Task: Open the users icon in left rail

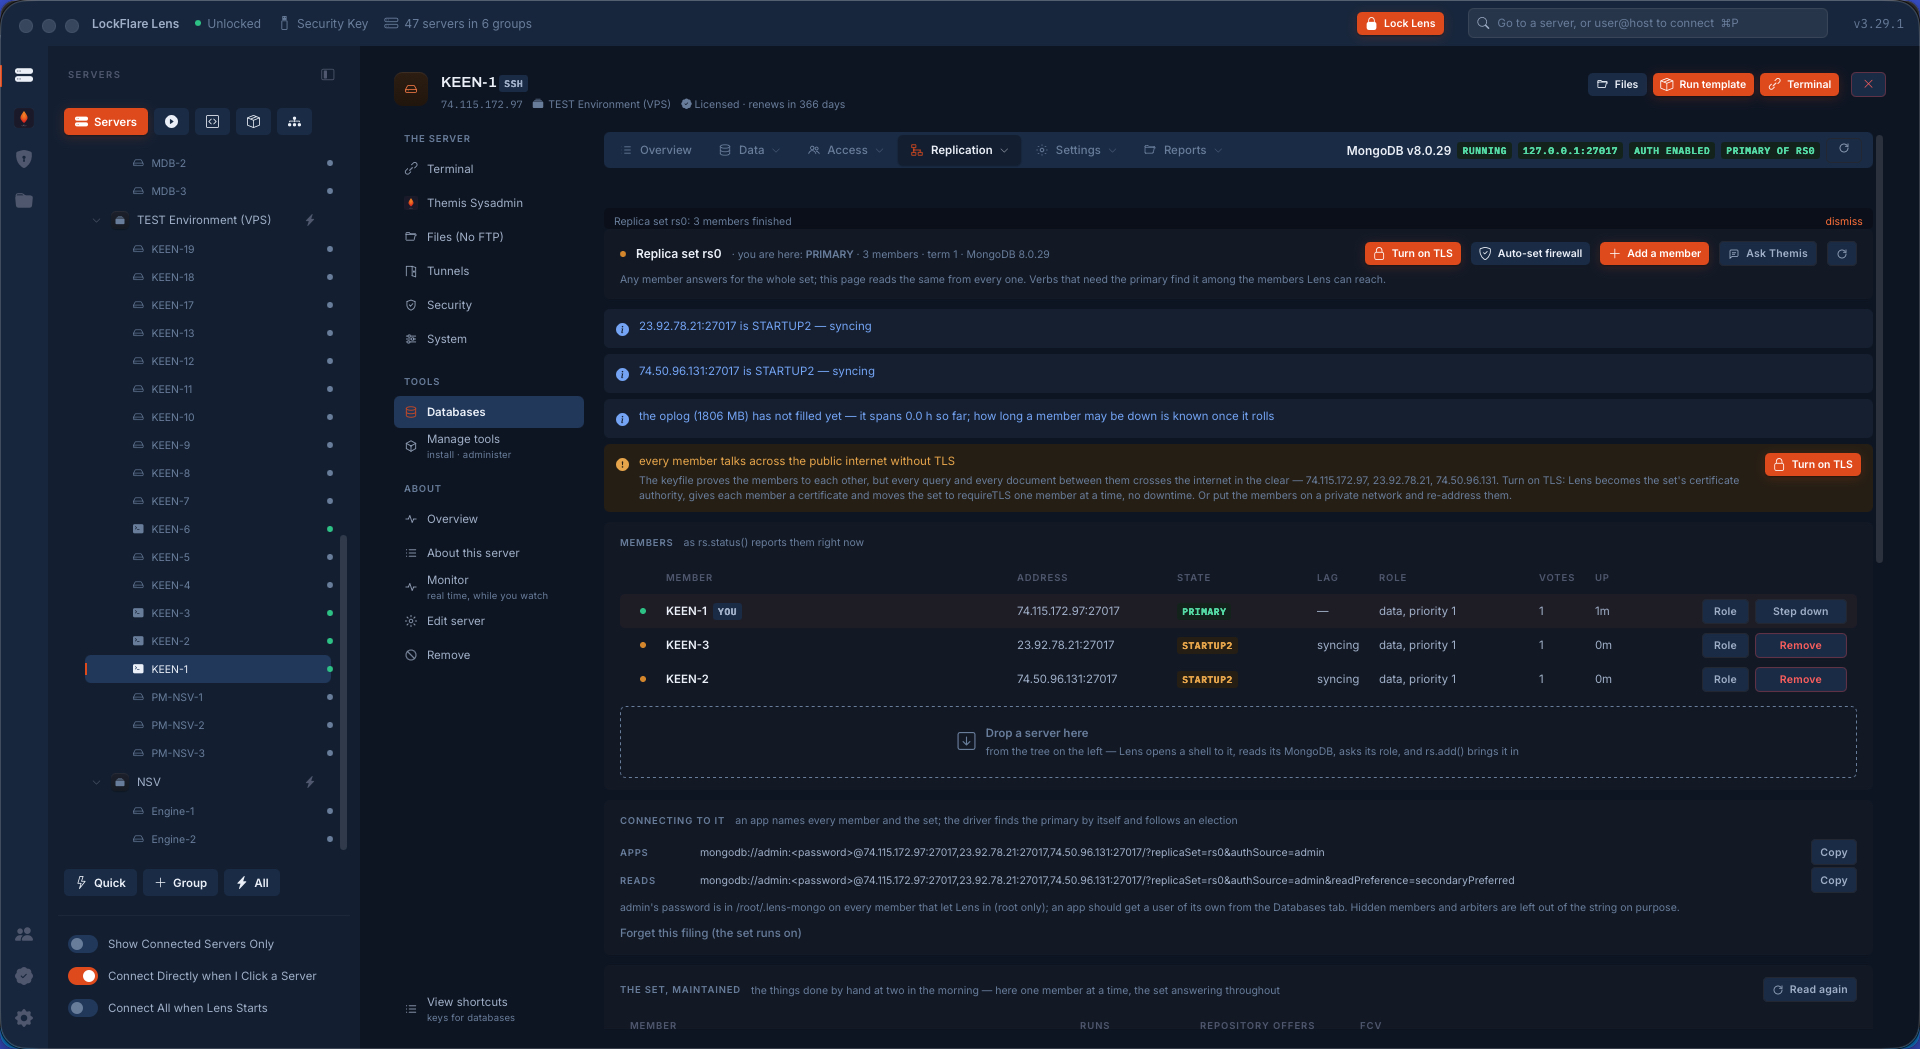Action: tap(24, 934)
